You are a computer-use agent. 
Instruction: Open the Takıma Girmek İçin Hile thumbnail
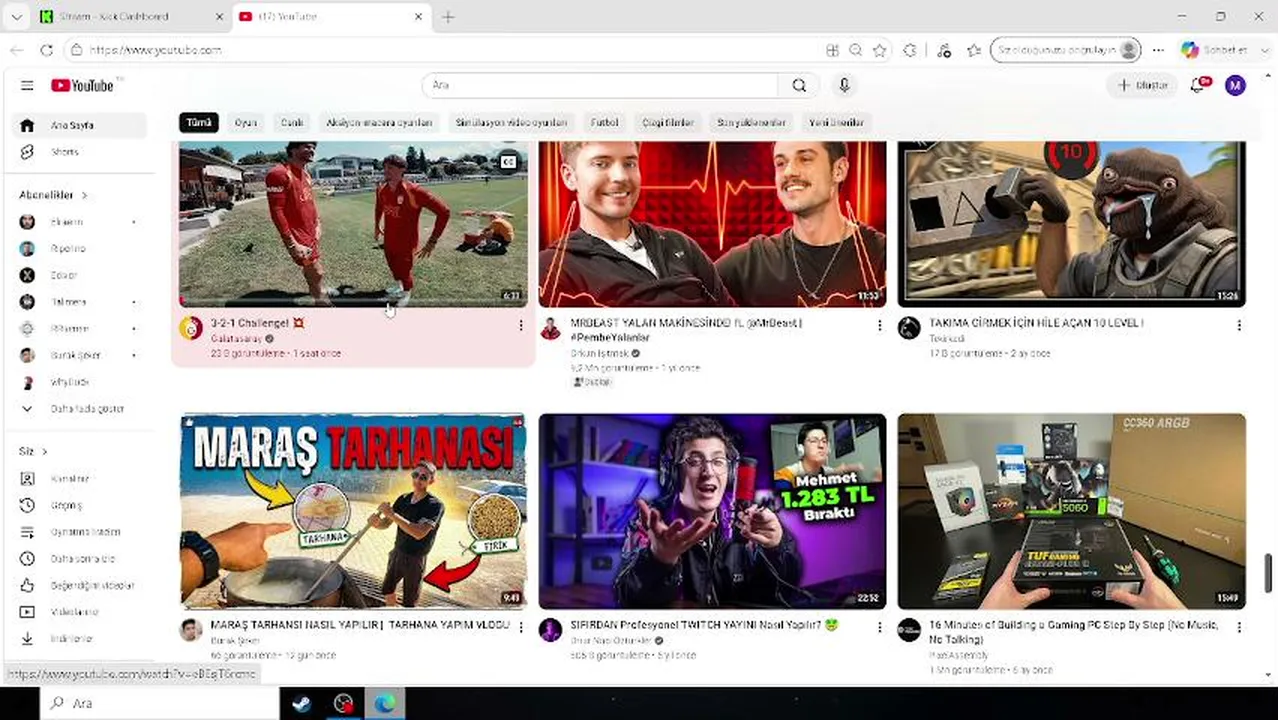(1071, 223)
